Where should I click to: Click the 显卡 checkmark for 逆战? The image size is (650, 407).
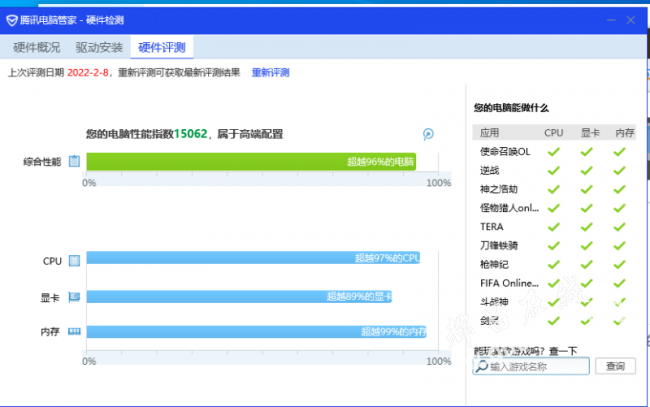tap(586, 170)
